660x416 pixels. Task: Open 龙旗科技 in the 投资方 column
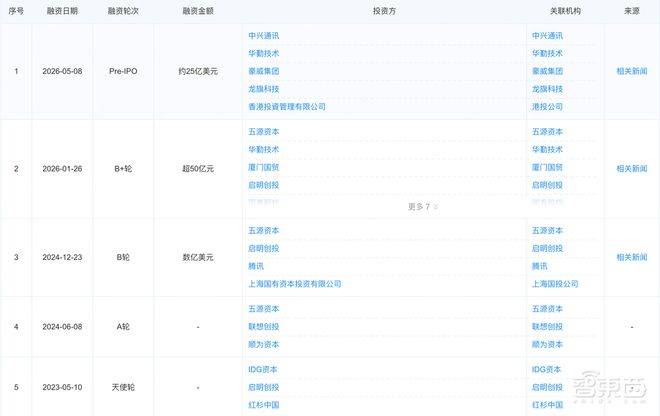tap(263, 89)
